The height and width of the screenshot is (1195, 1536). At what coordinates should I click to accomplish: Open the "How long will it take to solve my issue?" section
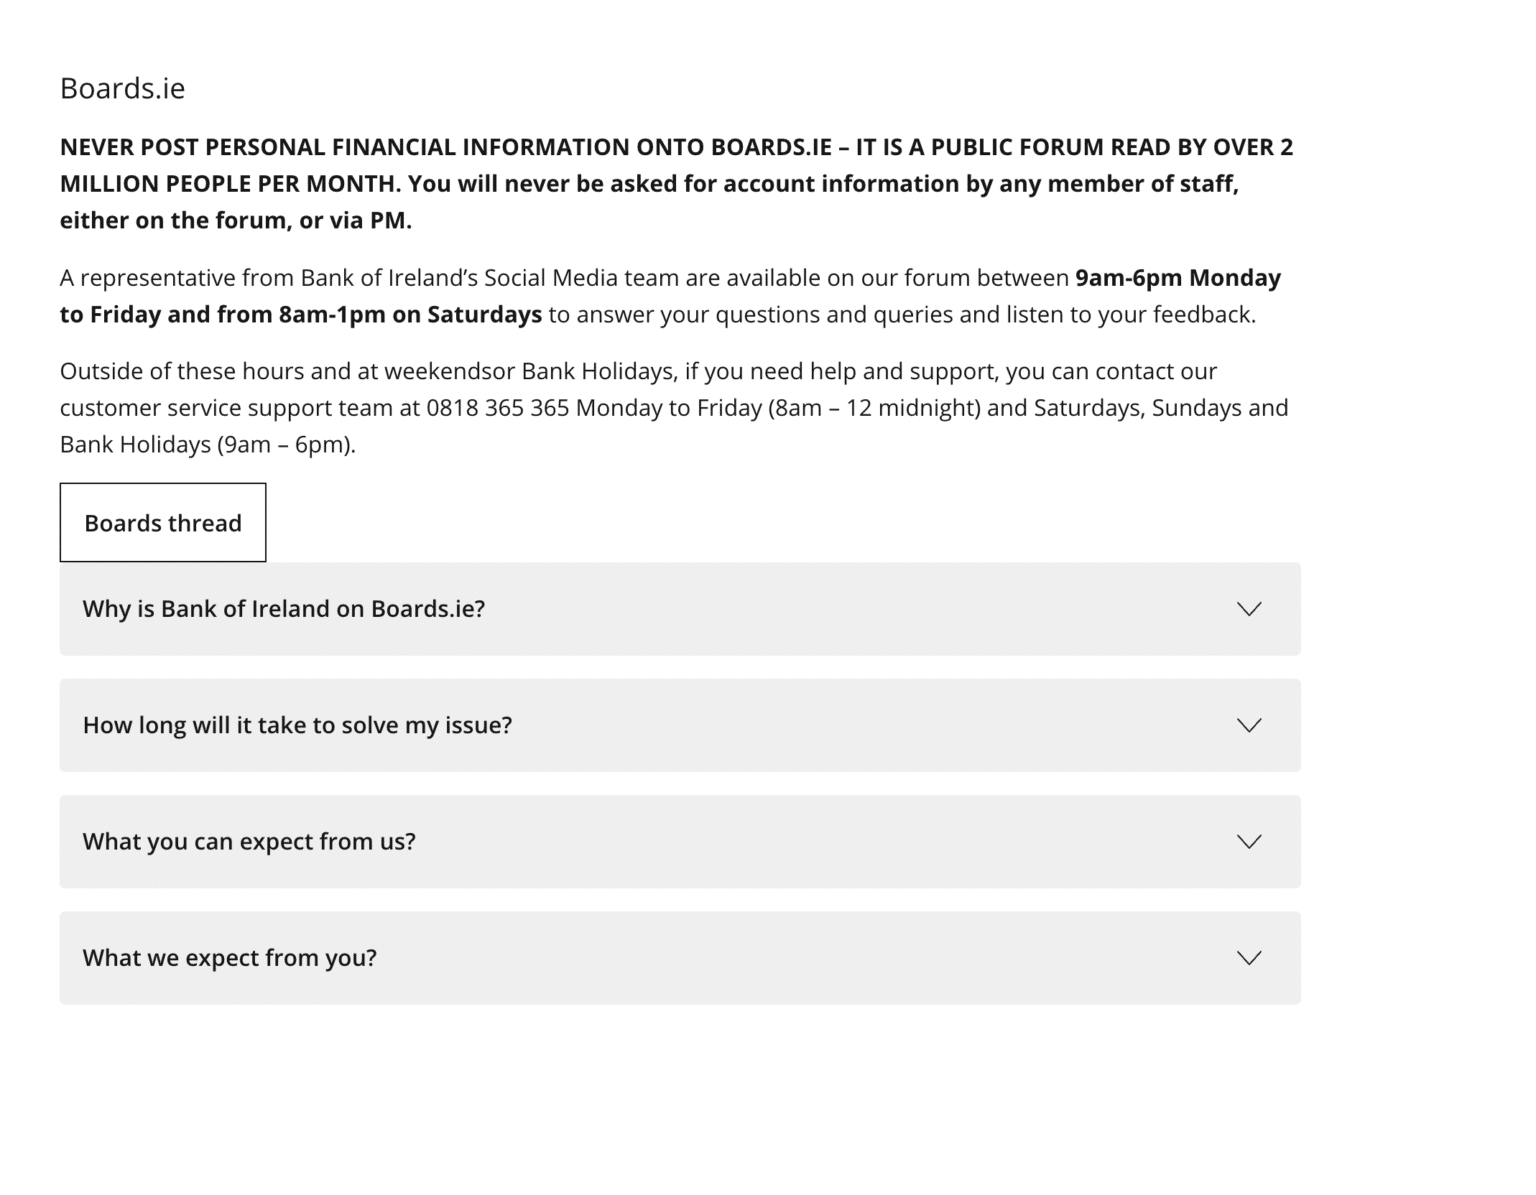click(x=298, y=725)
